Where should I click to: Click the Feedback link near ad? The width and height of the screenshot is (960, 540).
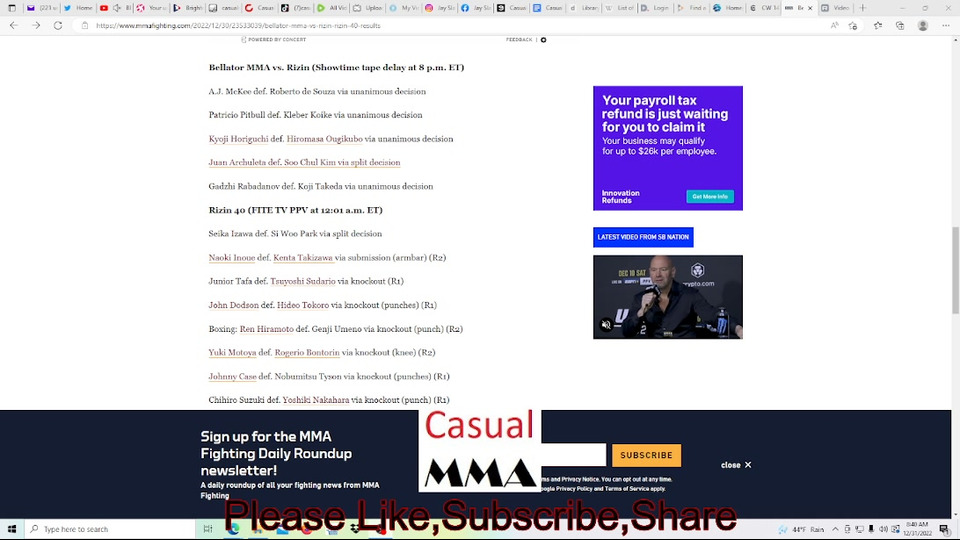(519, 40)
